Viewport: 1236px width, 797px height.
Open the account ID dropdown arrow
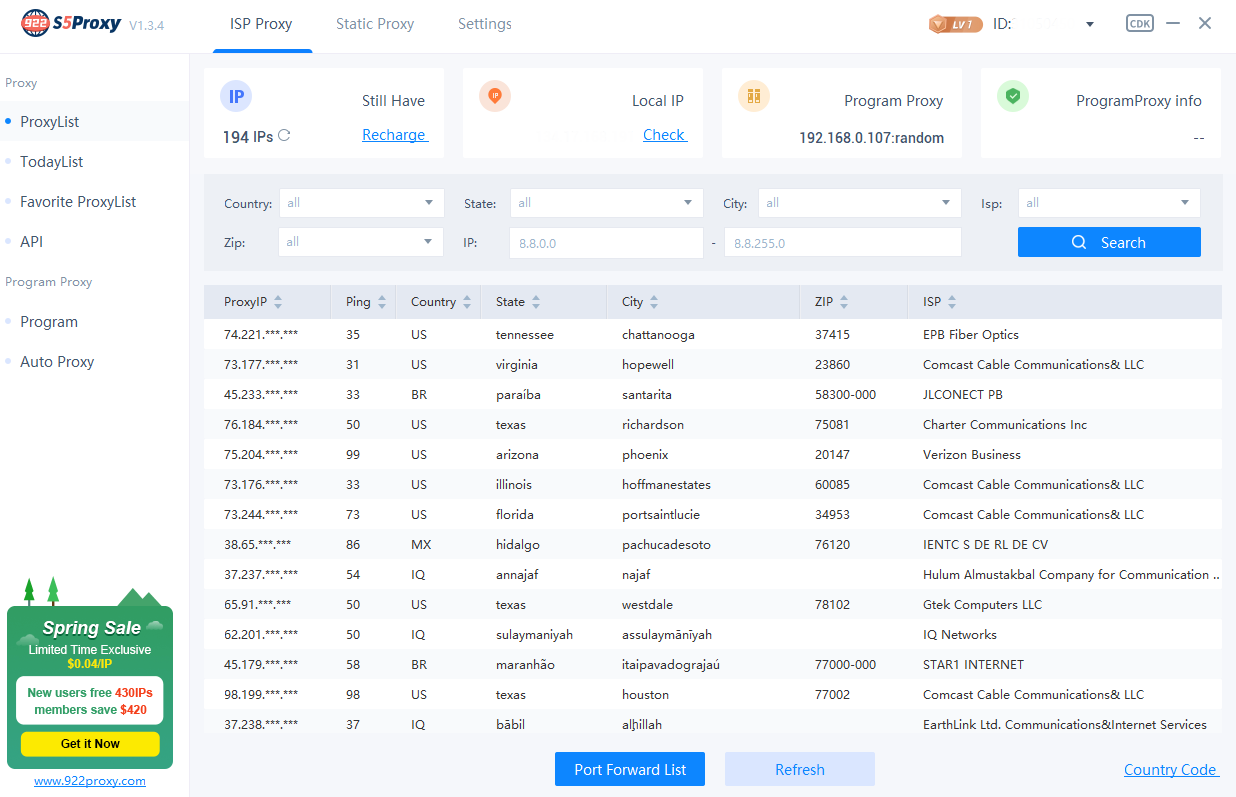pyautogui.click(x=1090, y=25)
